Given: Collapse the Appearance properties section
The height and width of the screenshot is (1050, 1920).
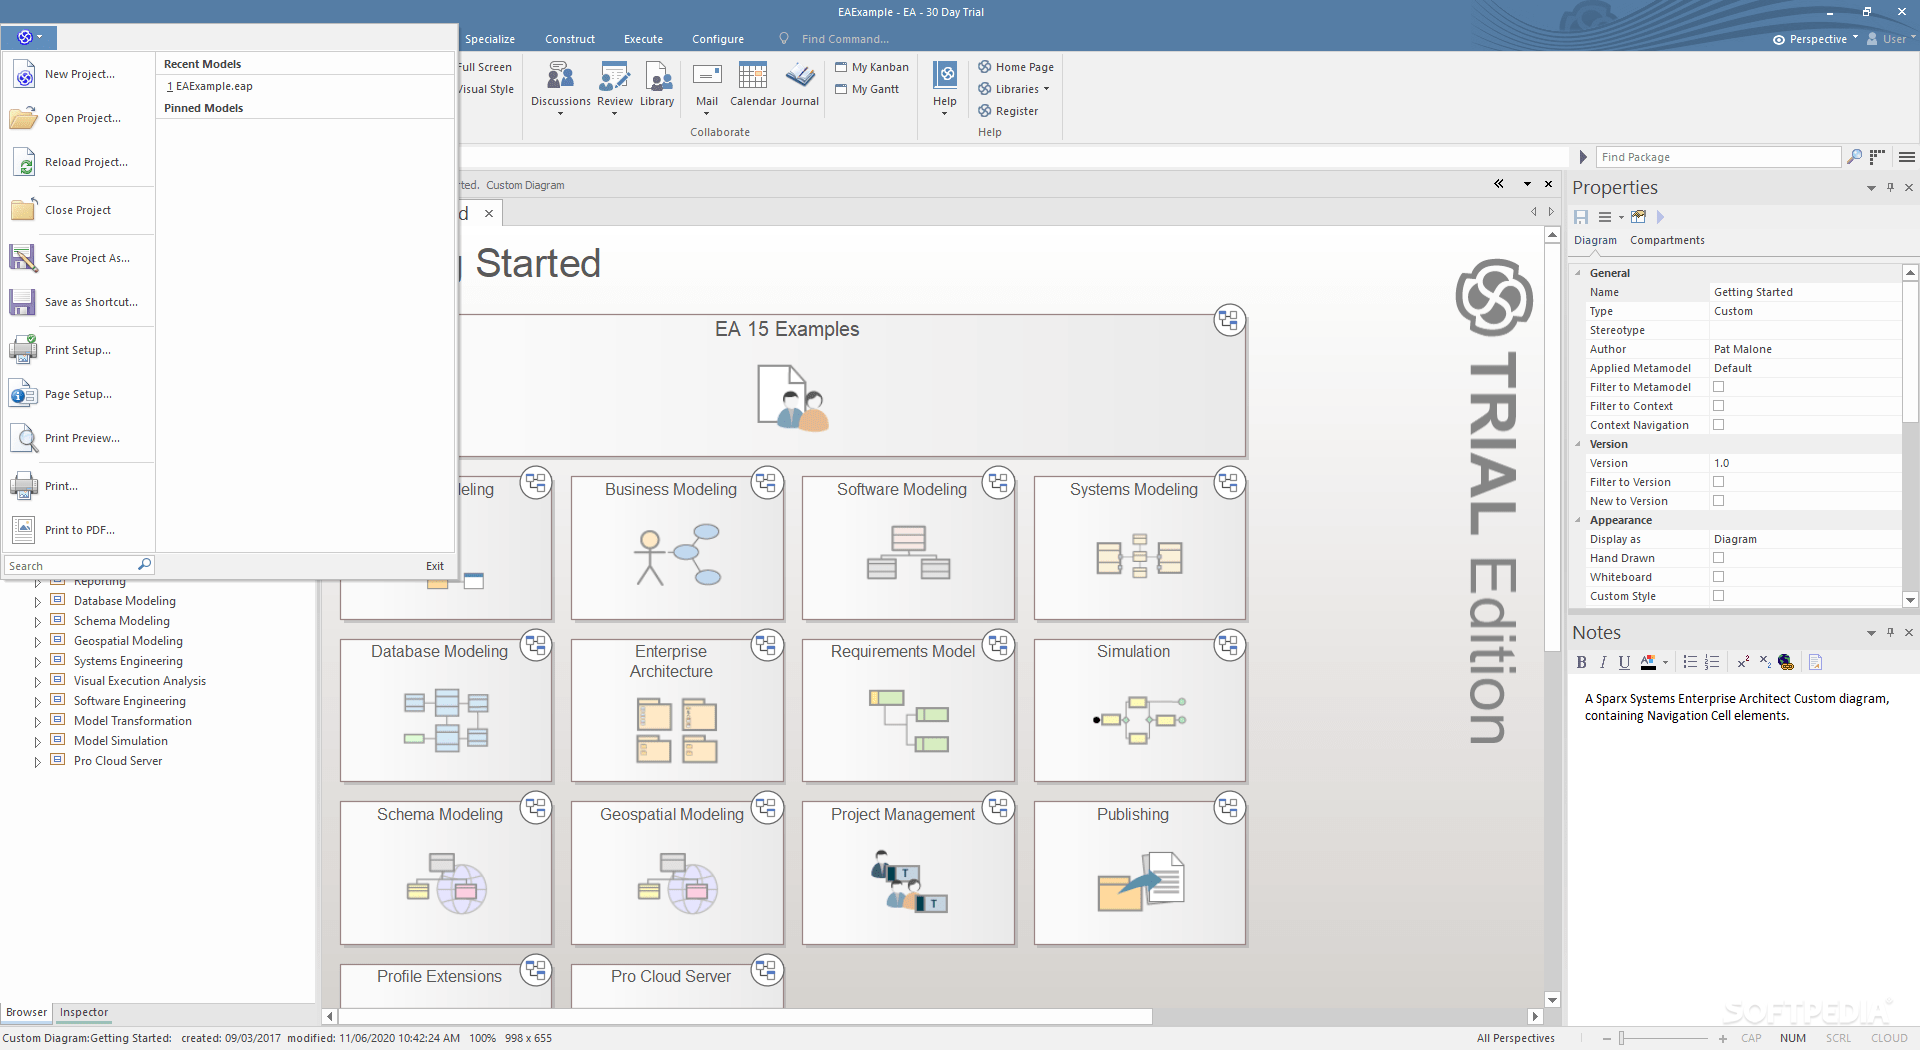Looking at the screenshot, I should click(x=1579, y=520).
